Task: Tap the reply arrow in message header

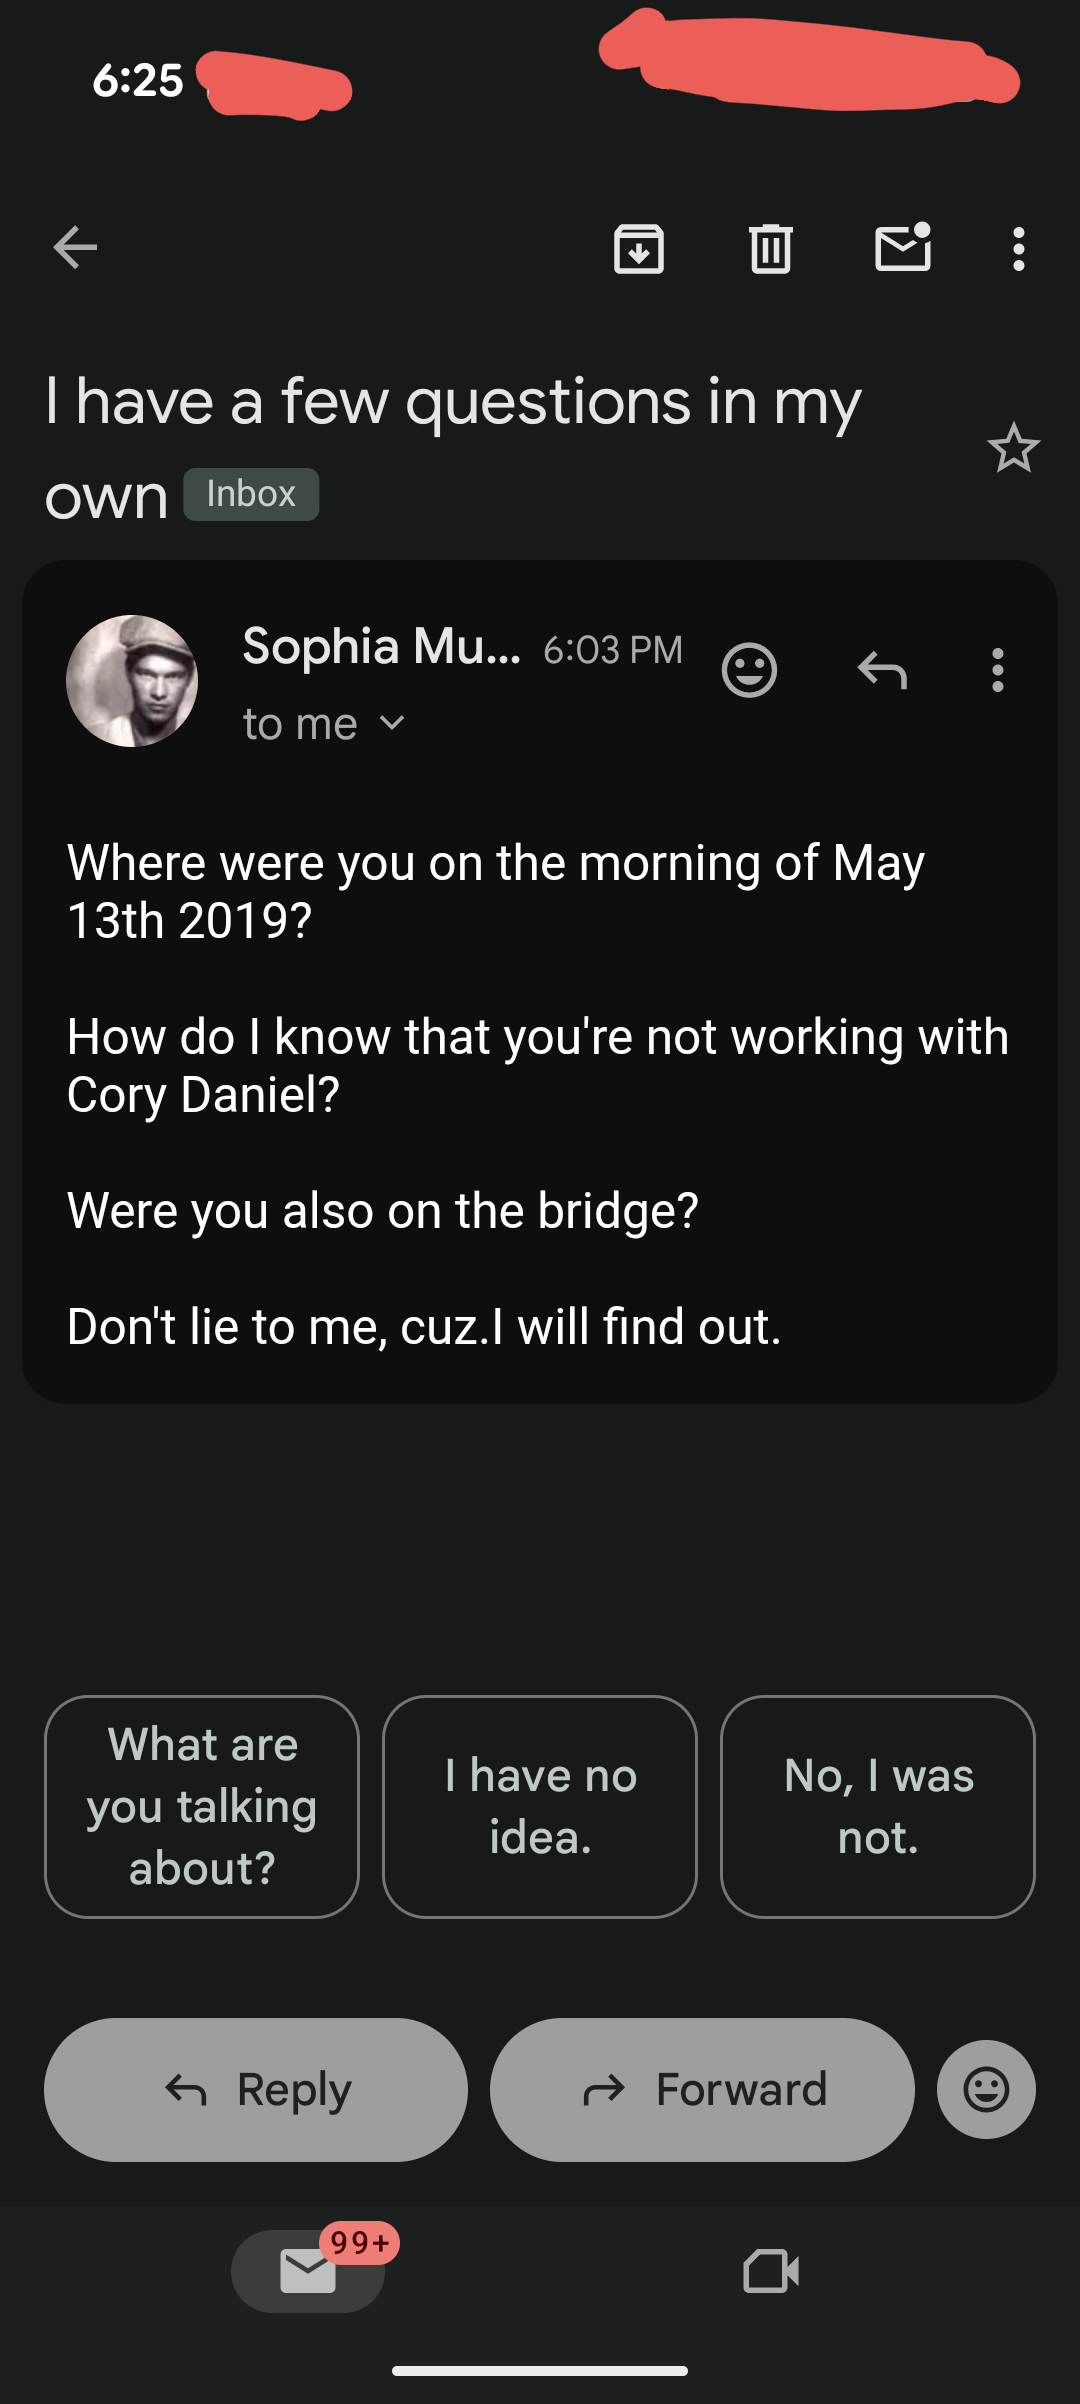Action: click(882, 670)
